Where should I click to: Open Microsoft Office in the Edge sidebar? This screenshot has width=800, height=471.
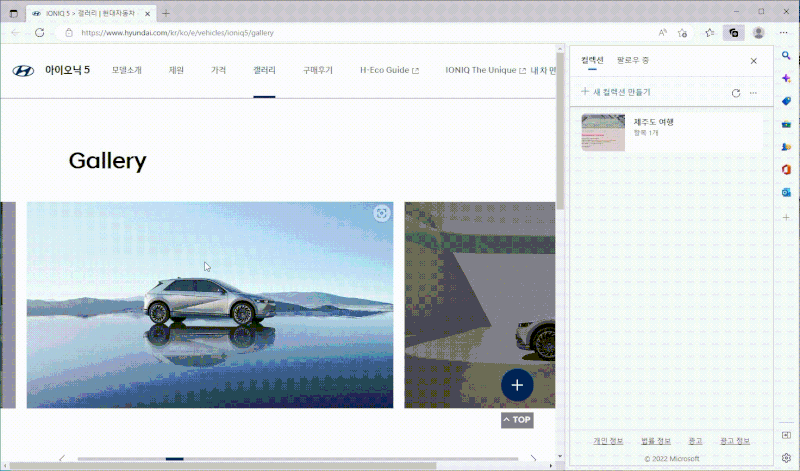coord(786,169)
